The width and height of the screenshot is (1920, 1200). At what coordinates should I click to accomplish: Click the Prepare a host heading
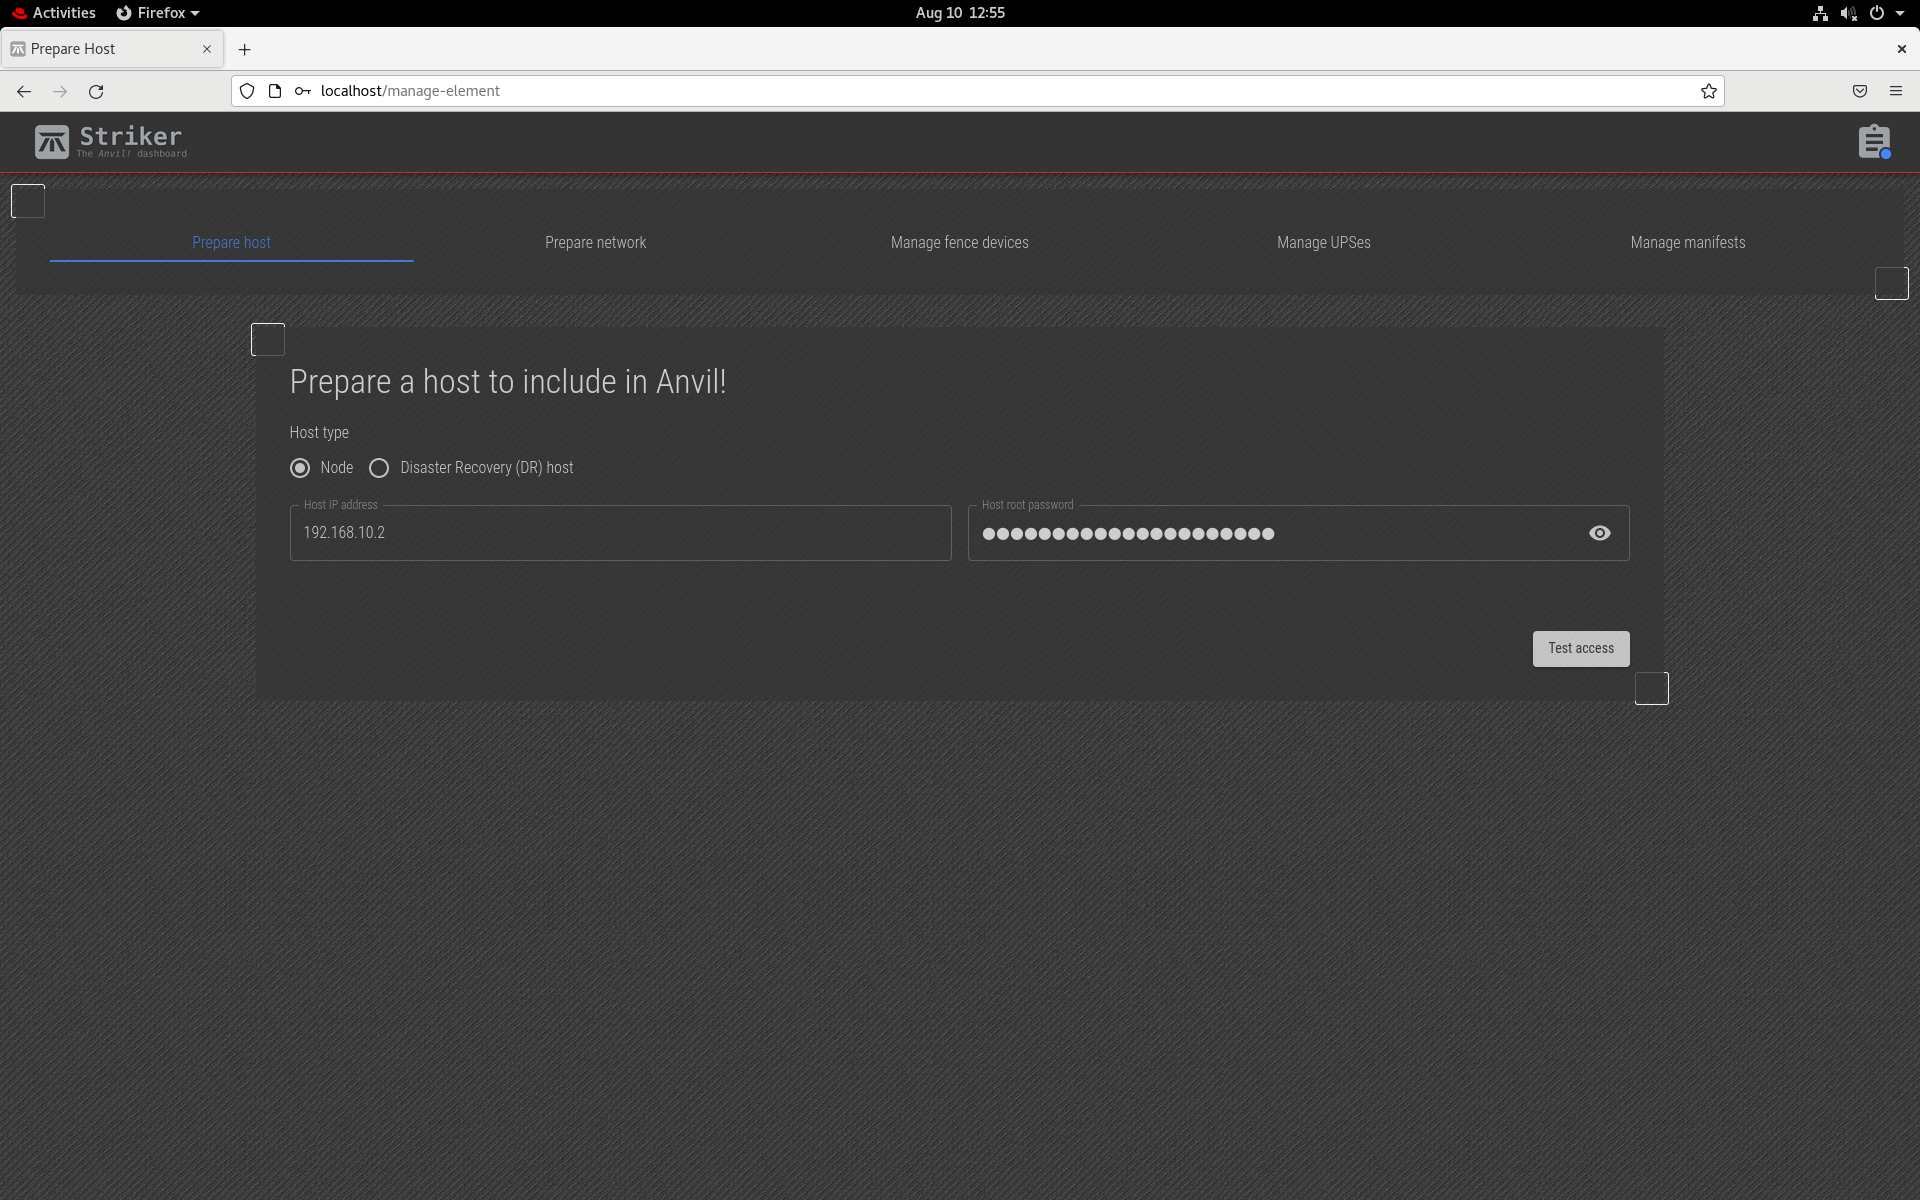[508, 382]
